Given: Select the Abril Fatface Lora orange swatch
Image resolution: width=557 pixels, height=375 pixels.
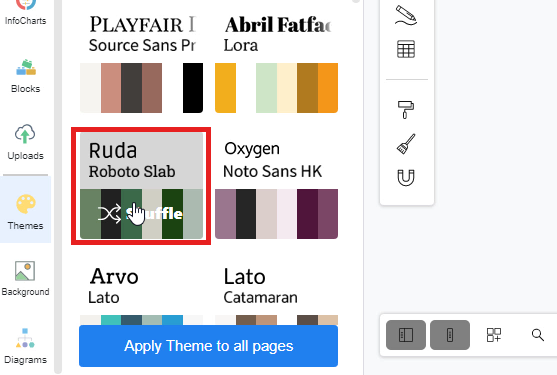Looking at the screenshot, I should [328, 88].
